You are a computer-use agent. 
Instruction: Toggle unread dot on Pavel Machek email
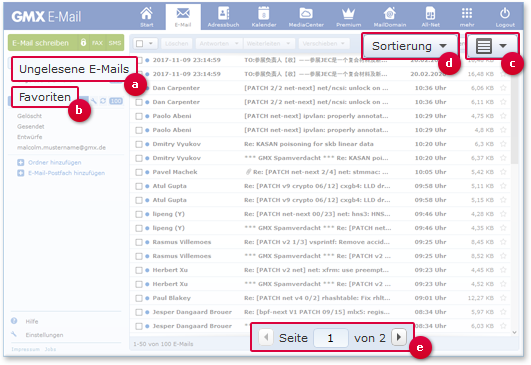[147, 172]
